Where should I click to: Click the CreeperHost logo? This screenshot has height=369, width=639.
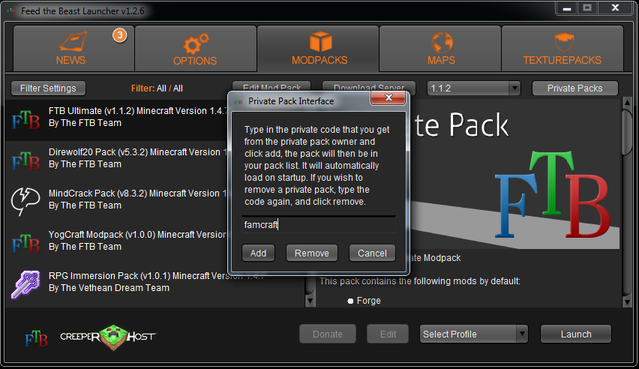tap(108, 337)
